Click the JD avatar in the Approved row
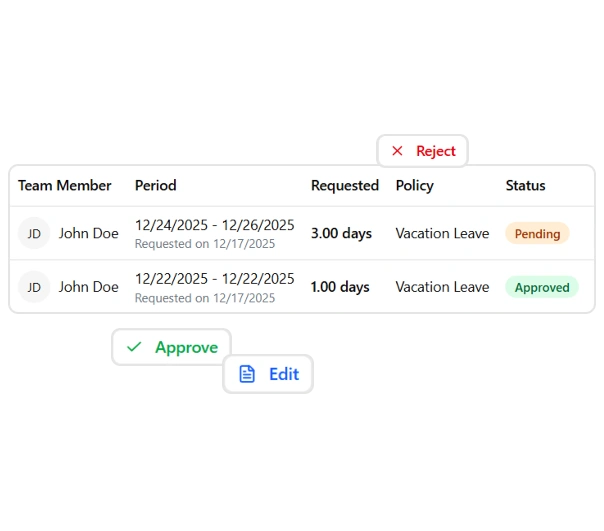604x531 pixels. [x=34, y=287]
